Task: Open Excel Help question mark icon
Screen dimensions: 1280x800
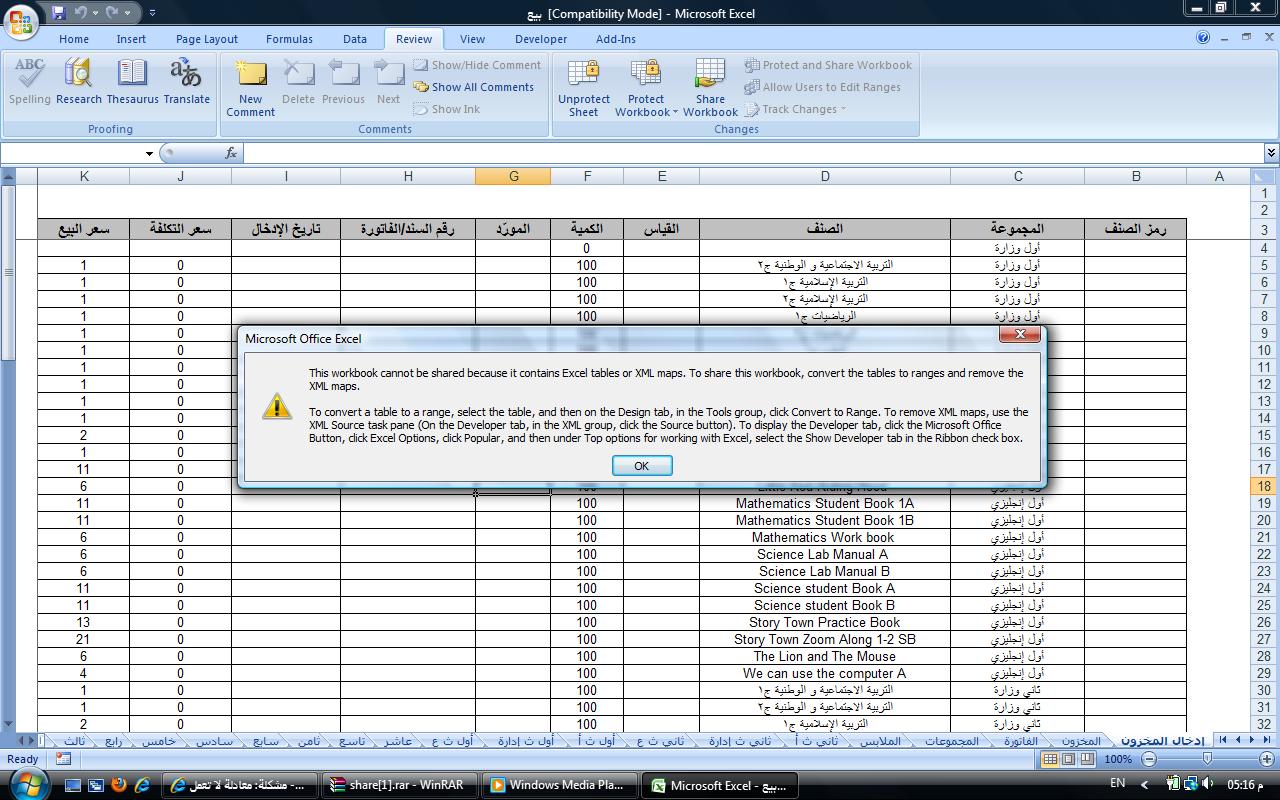Action: (1203, 38)
